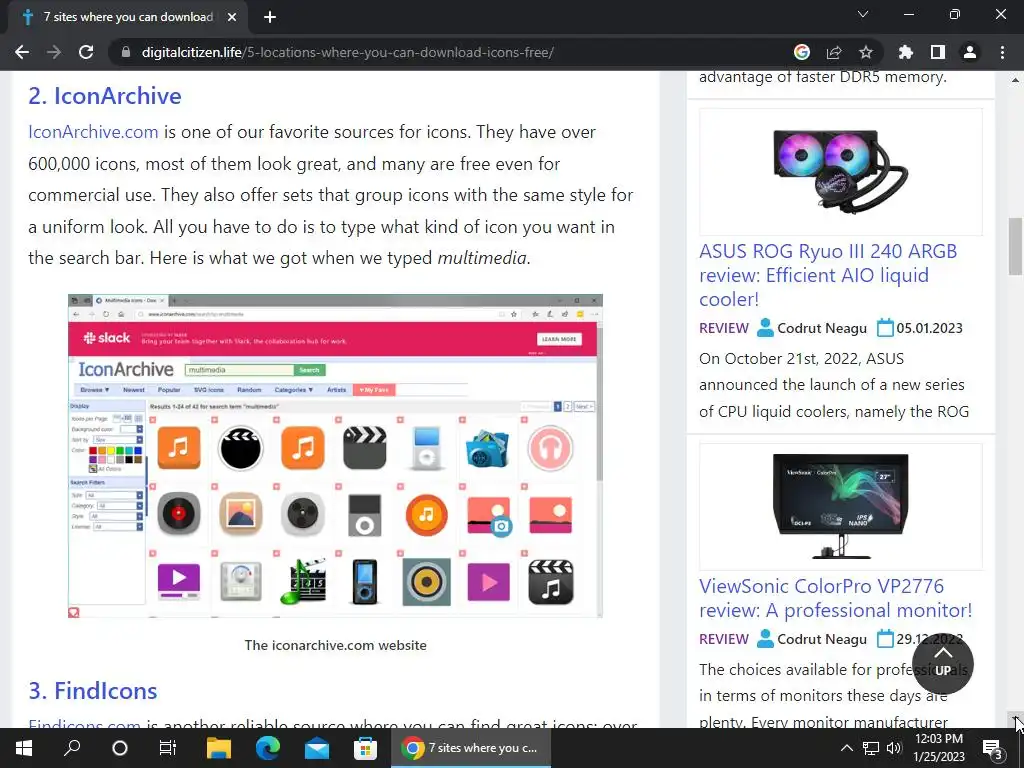Click the address bar URL
Viewport: 1024px width, 768px height.
coord(348,52)
